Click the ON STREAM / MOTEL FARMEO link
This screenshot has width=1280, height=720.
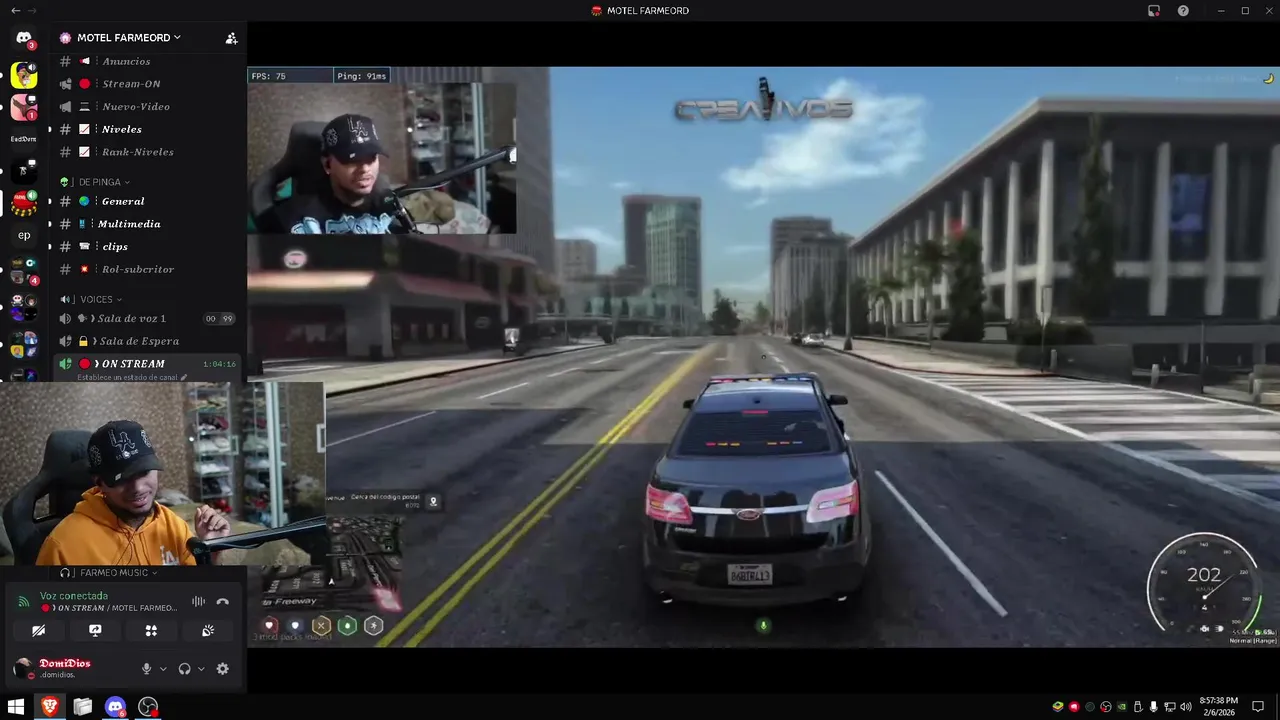point(109,608)
